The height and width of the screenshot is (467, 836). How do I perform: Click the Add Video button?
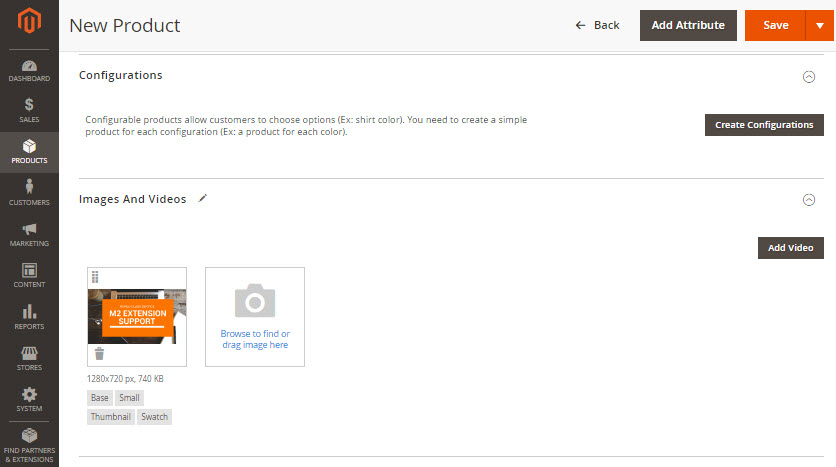click(x=790, y=248)
